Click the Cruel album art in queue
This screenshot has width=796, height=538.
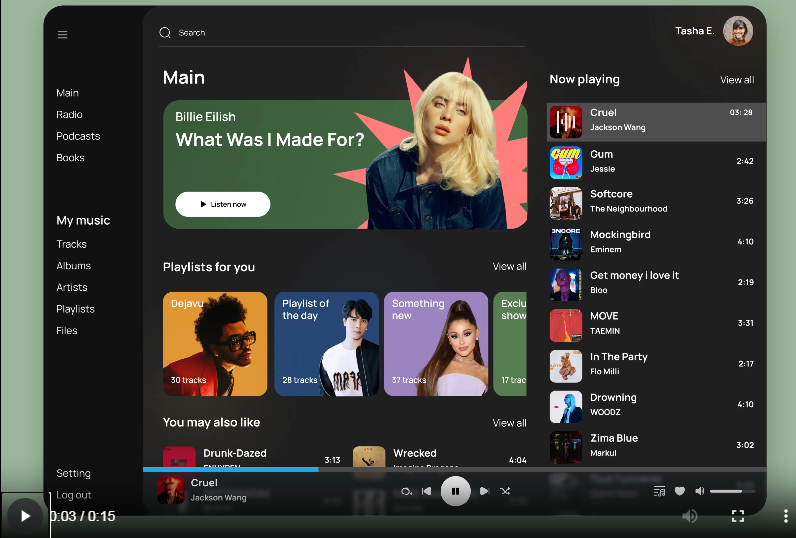coord(566,122)
